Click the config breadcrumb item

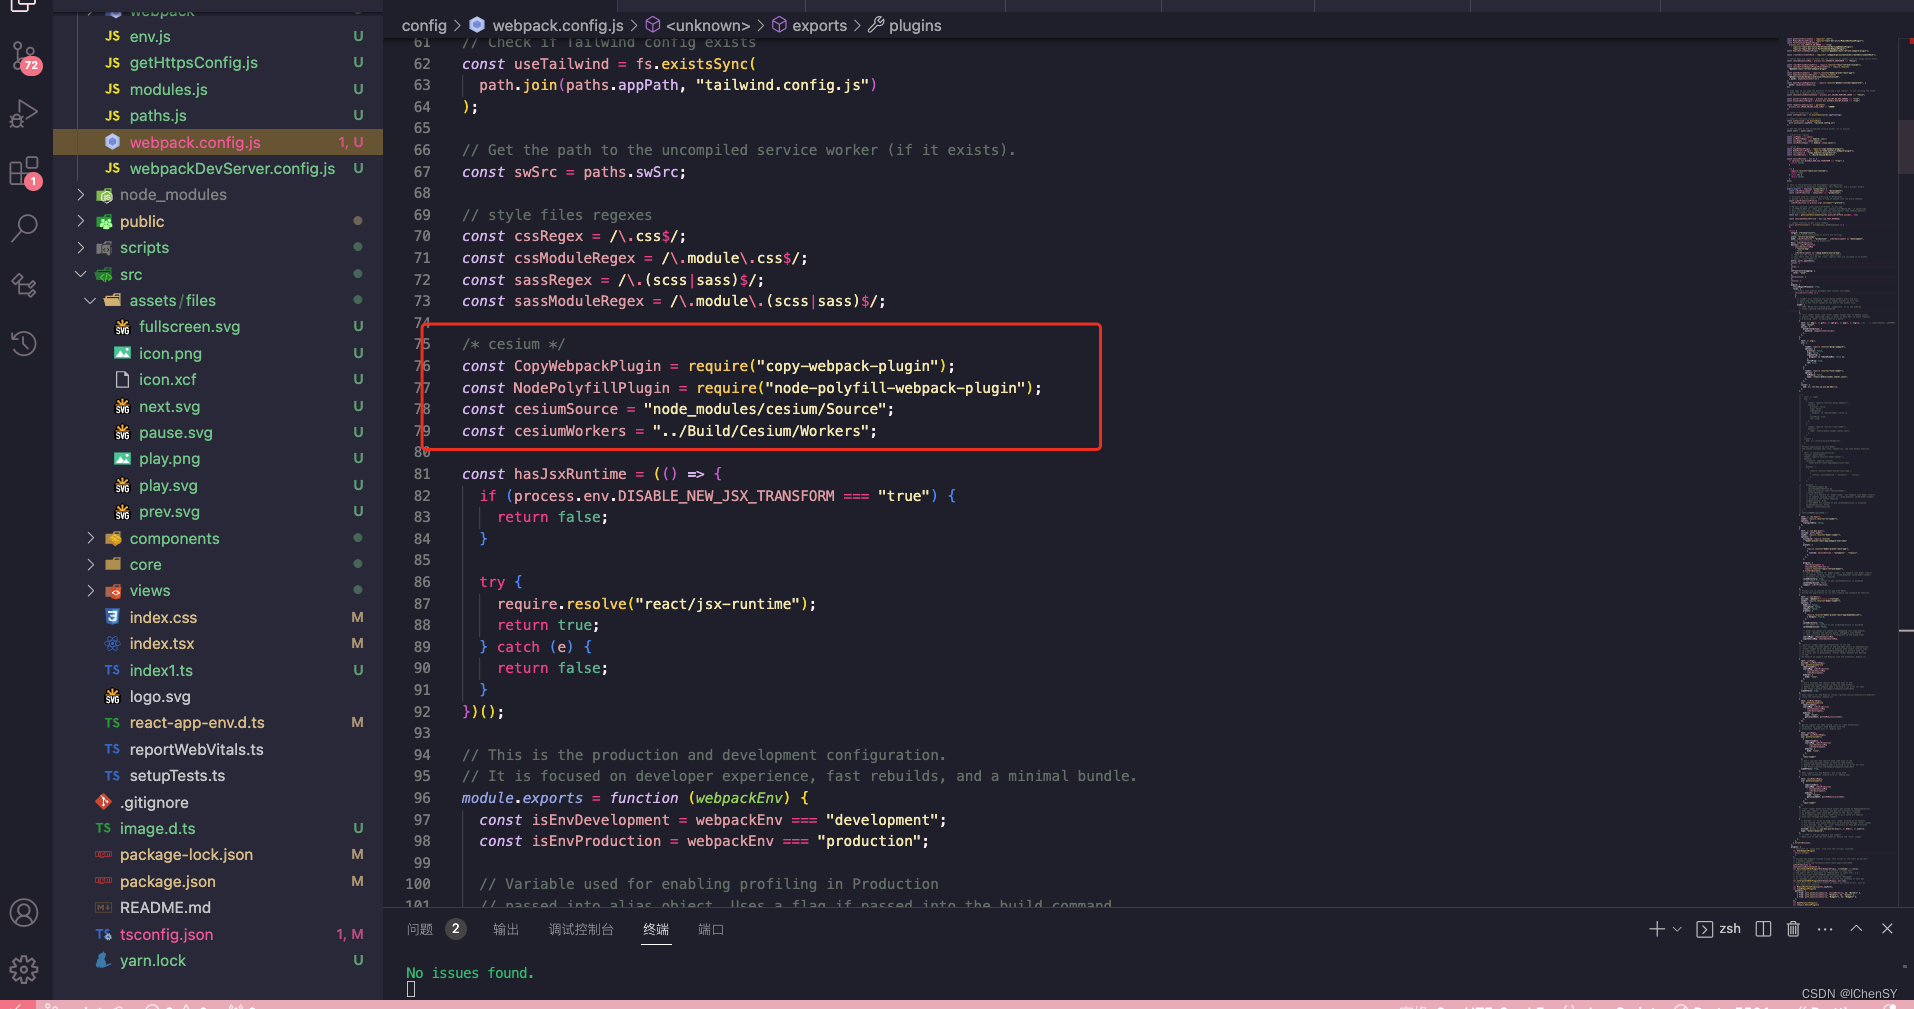pos(424,25)
